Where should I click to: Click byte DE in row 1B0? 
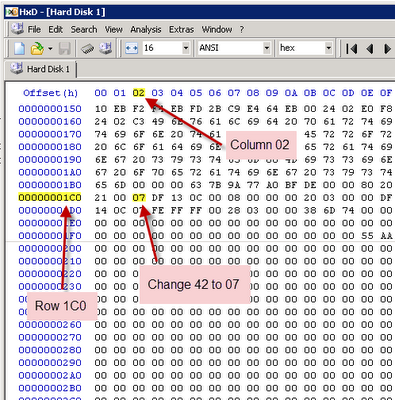310,185
